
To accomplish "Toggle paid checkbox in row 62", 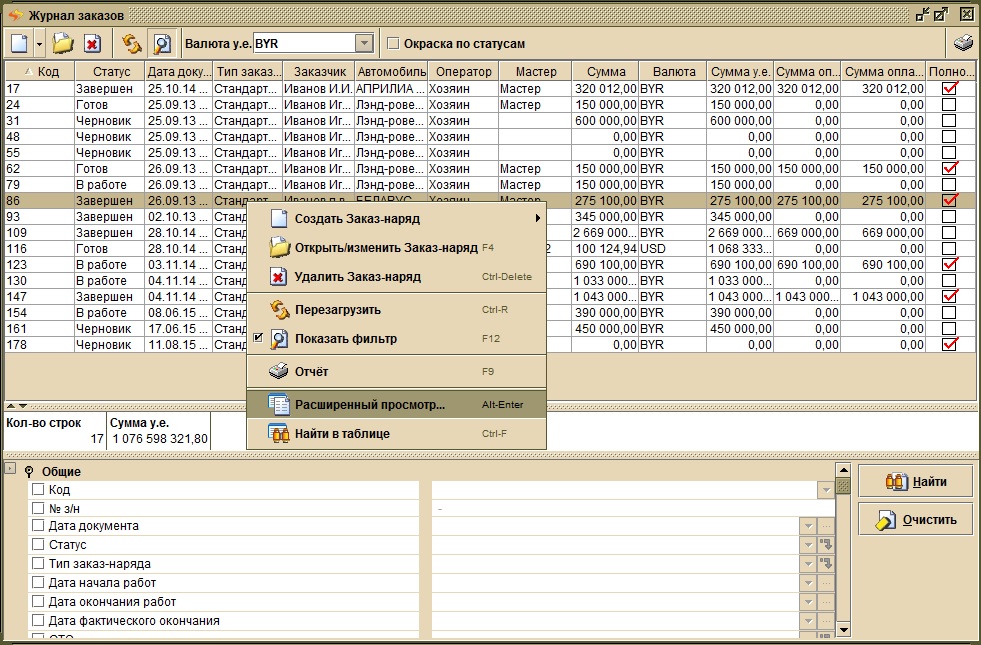I will (950, 168).
